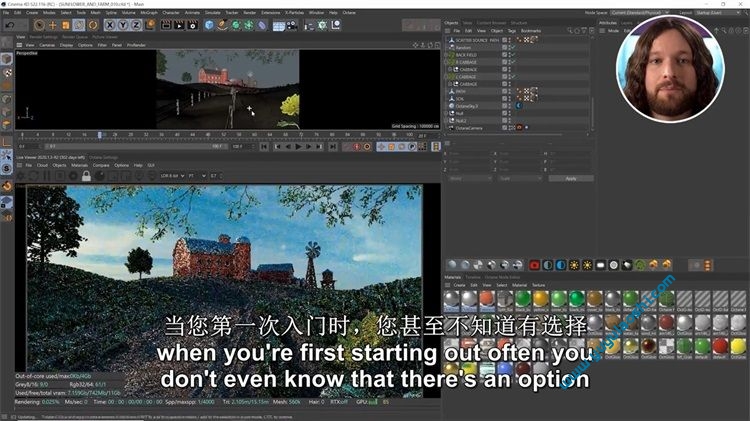Screen dimensions: 750x421
Task: Expand the first child CABBAGE object
Action: click(x=451, y=69)
